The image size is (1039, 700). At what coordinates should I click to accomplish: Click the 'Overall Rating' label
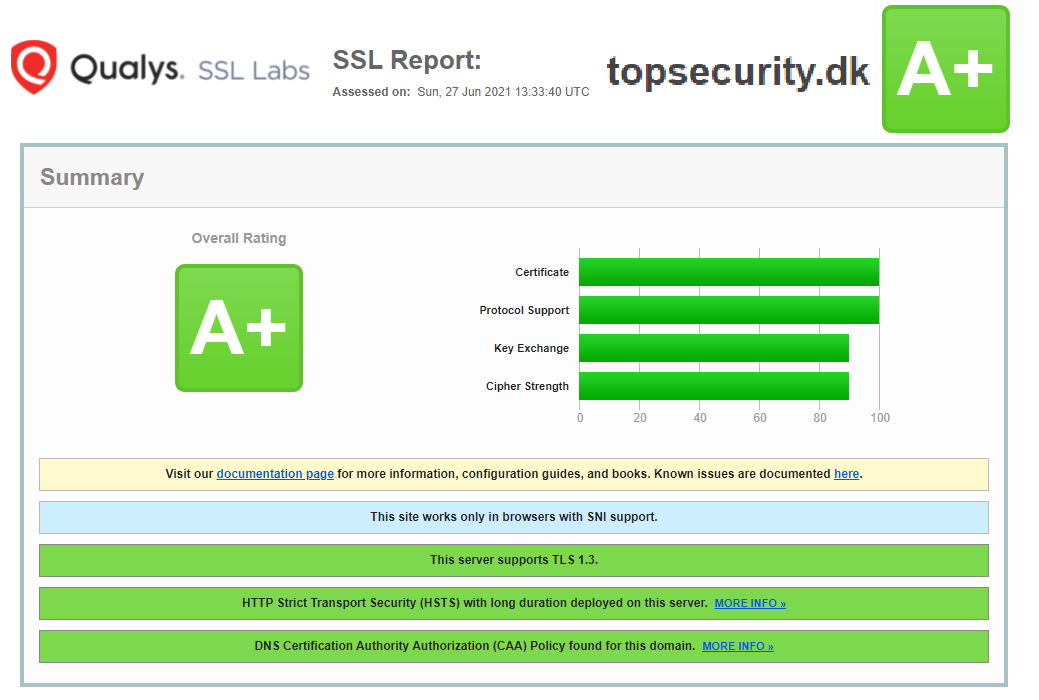[x=239, y=238]
